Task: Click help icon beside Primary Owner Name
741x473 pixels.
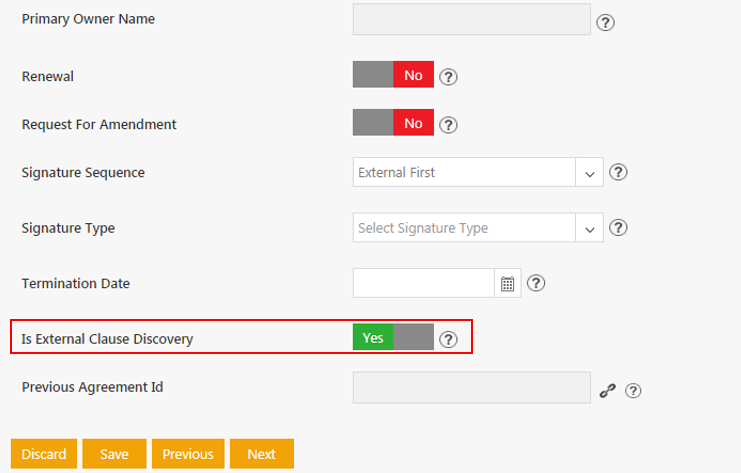Action: coord(605,22)
